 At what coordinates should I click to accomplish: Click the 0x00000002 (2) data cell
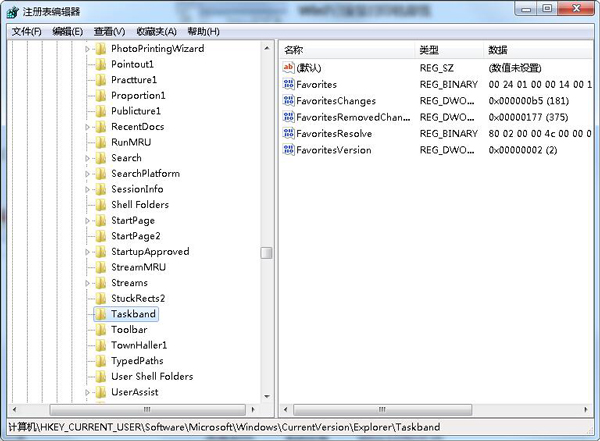(523, 150)
